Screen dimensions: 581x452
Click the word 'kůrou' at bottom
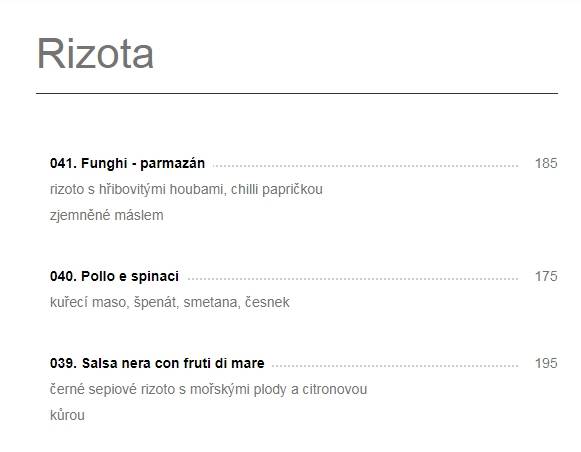pos(67,415)
